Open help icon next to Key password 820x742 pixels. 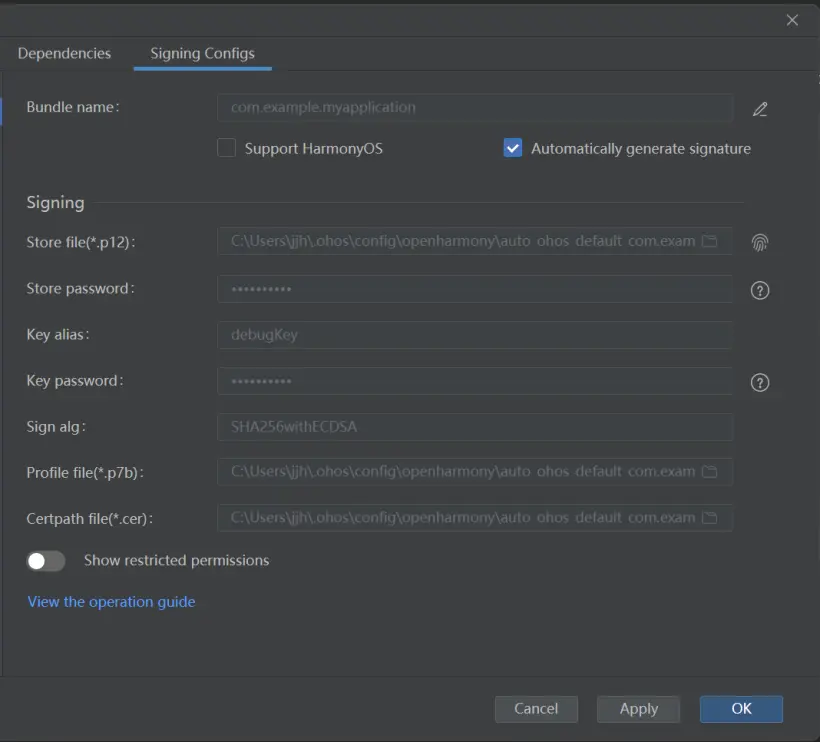[760, 383]
